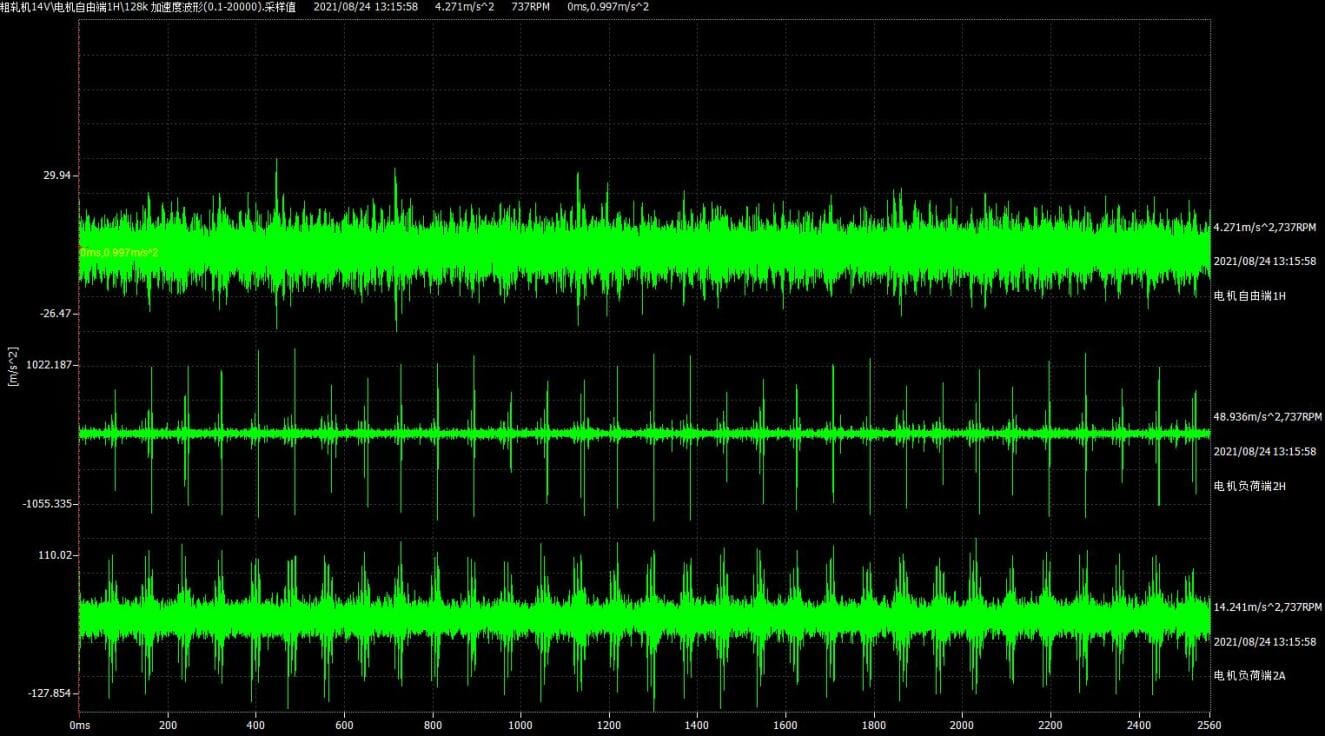Select the 电机负荷端2A channel label
1325x736 pixels.
pyautogui.click(x=1249, y=676)
